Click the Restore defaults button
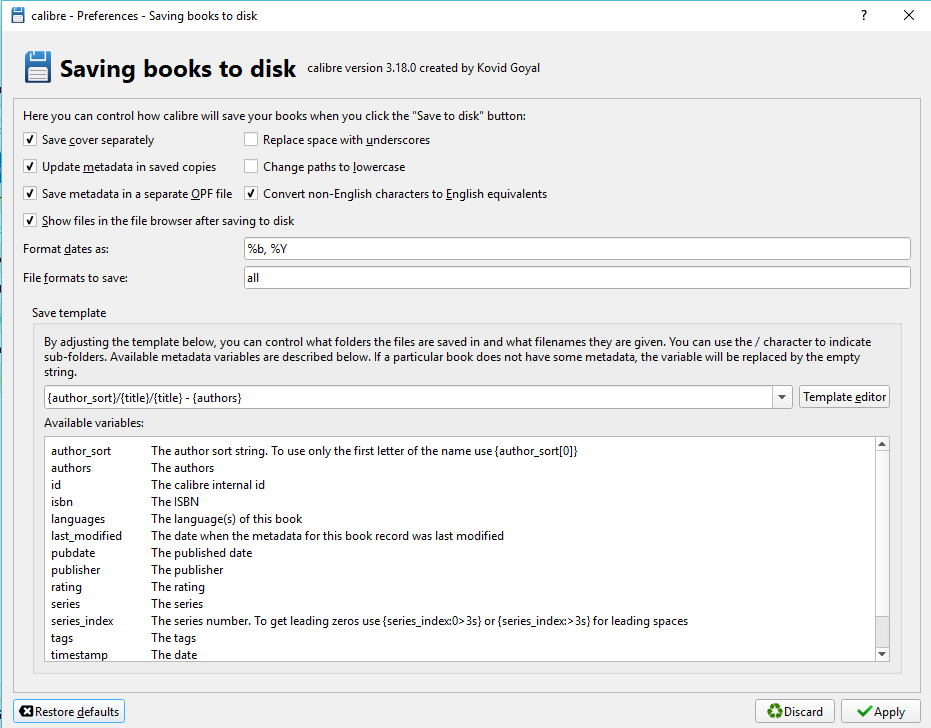Viewport: 931px width, 728px height. click(x=69, y=711)
